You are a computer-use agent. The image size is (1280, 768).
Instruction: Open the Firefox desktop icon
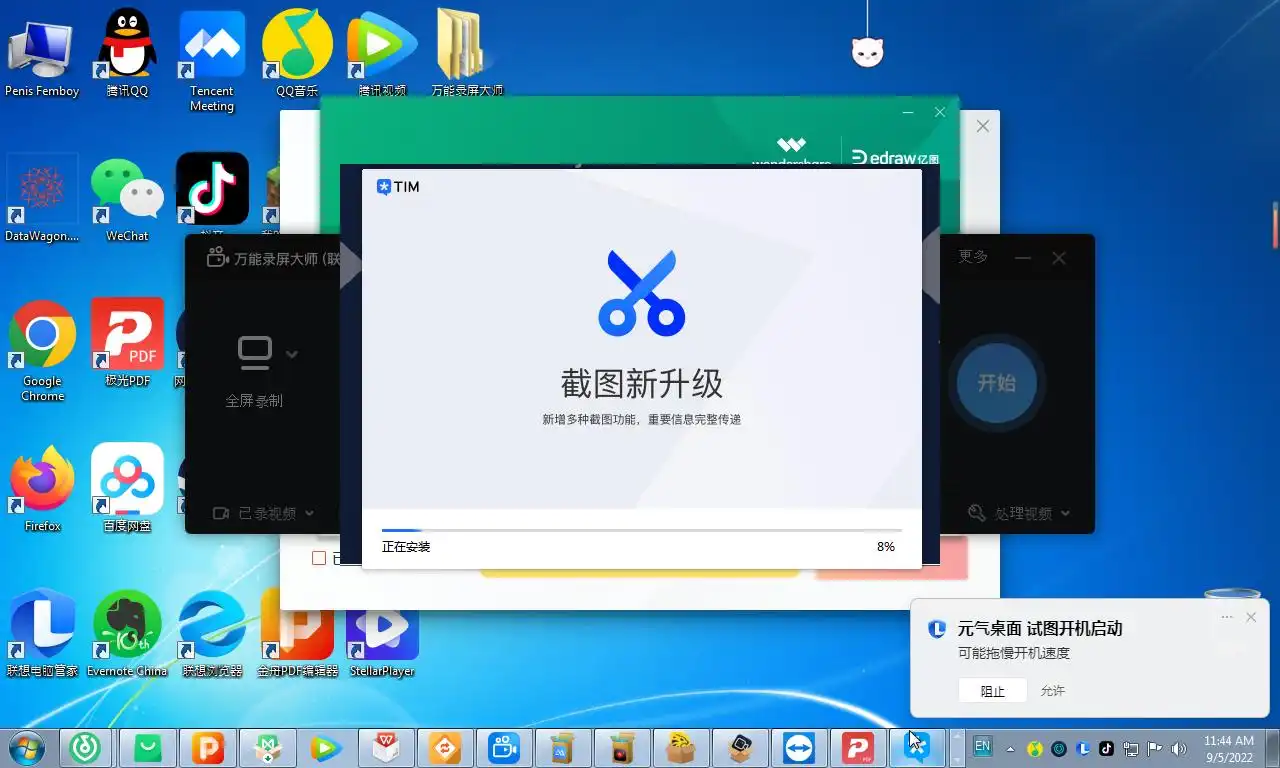(42, 488)
